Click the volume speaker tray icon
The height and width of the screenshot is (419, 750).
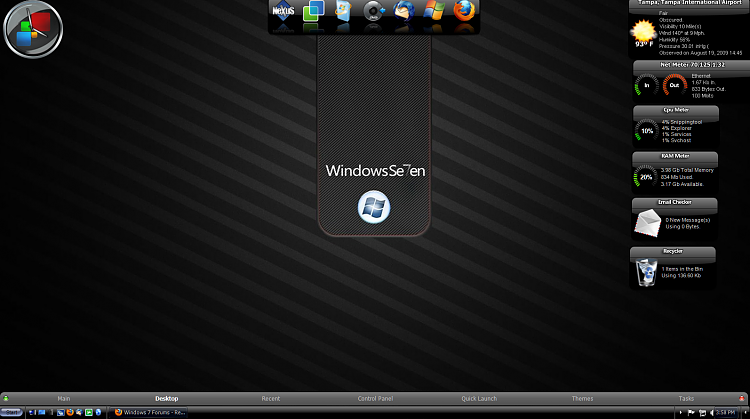point(711,412)
